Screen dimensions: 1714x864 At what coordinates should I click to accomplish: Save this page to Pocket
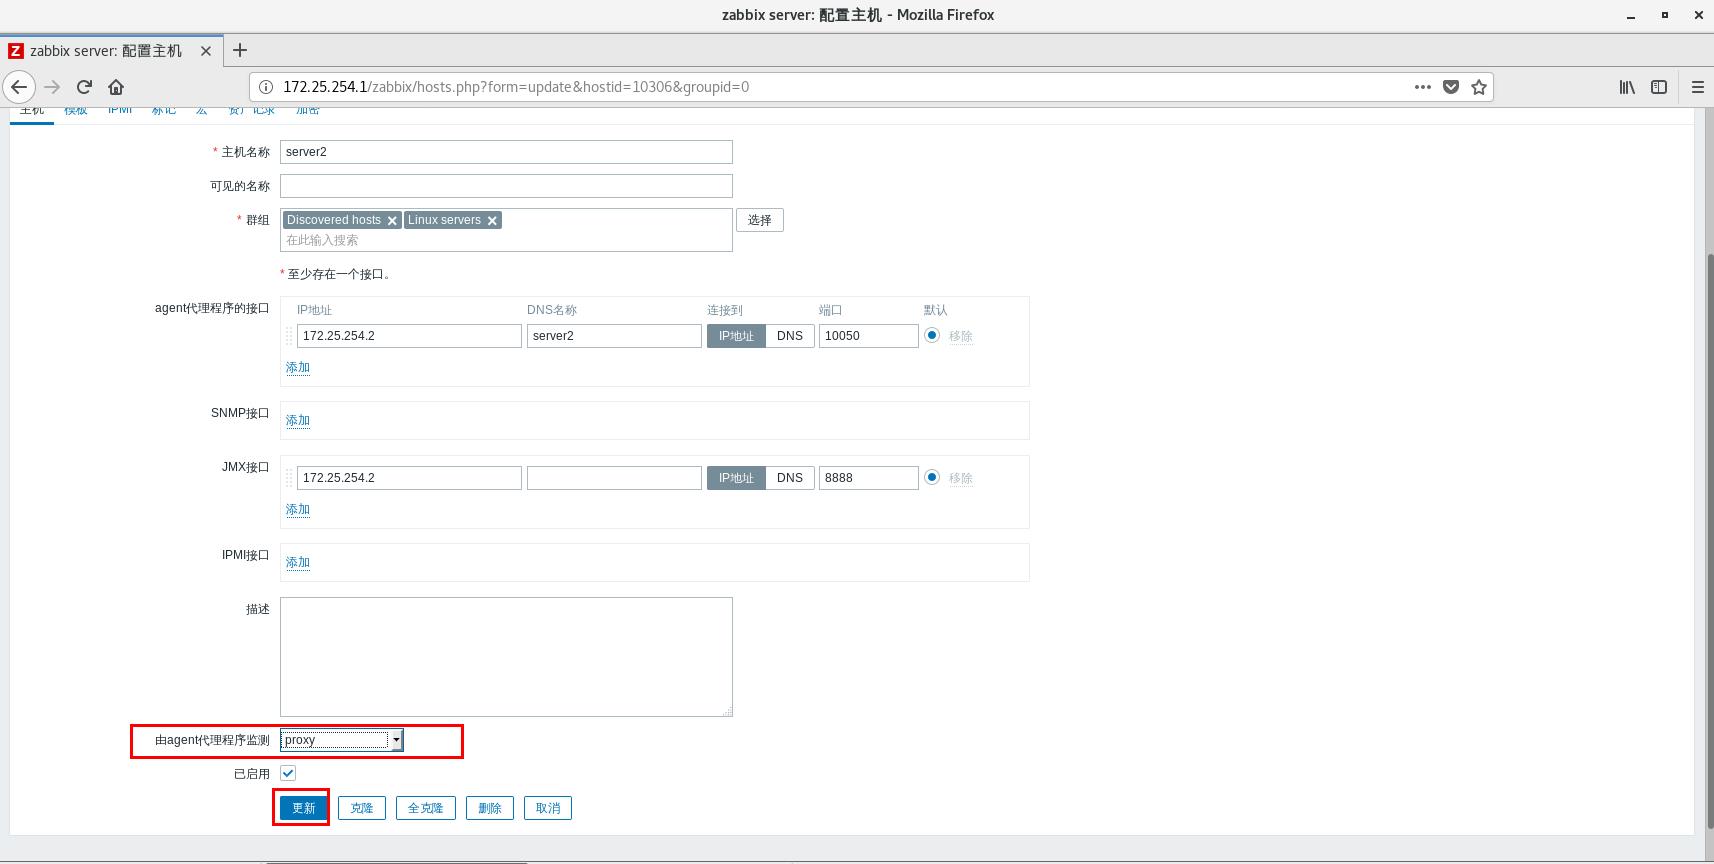click(1451, 87)
